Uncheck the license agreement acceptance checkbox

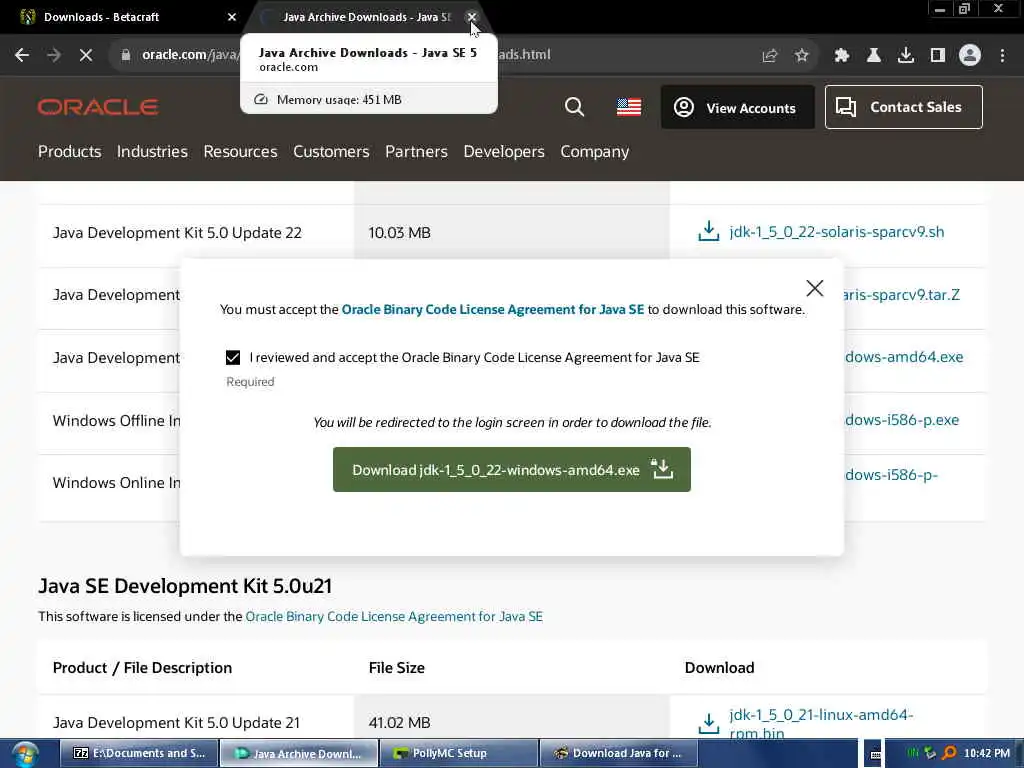tap(232, 357)
